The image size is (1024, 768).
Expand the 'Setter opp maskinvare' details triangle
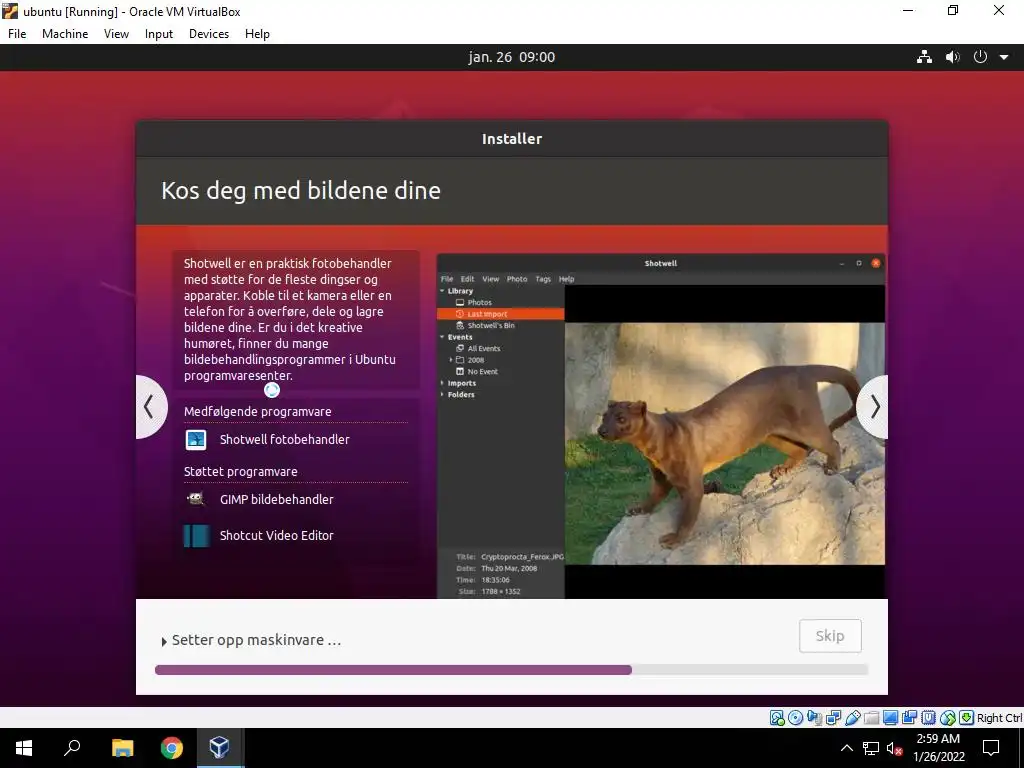[164, 641]
